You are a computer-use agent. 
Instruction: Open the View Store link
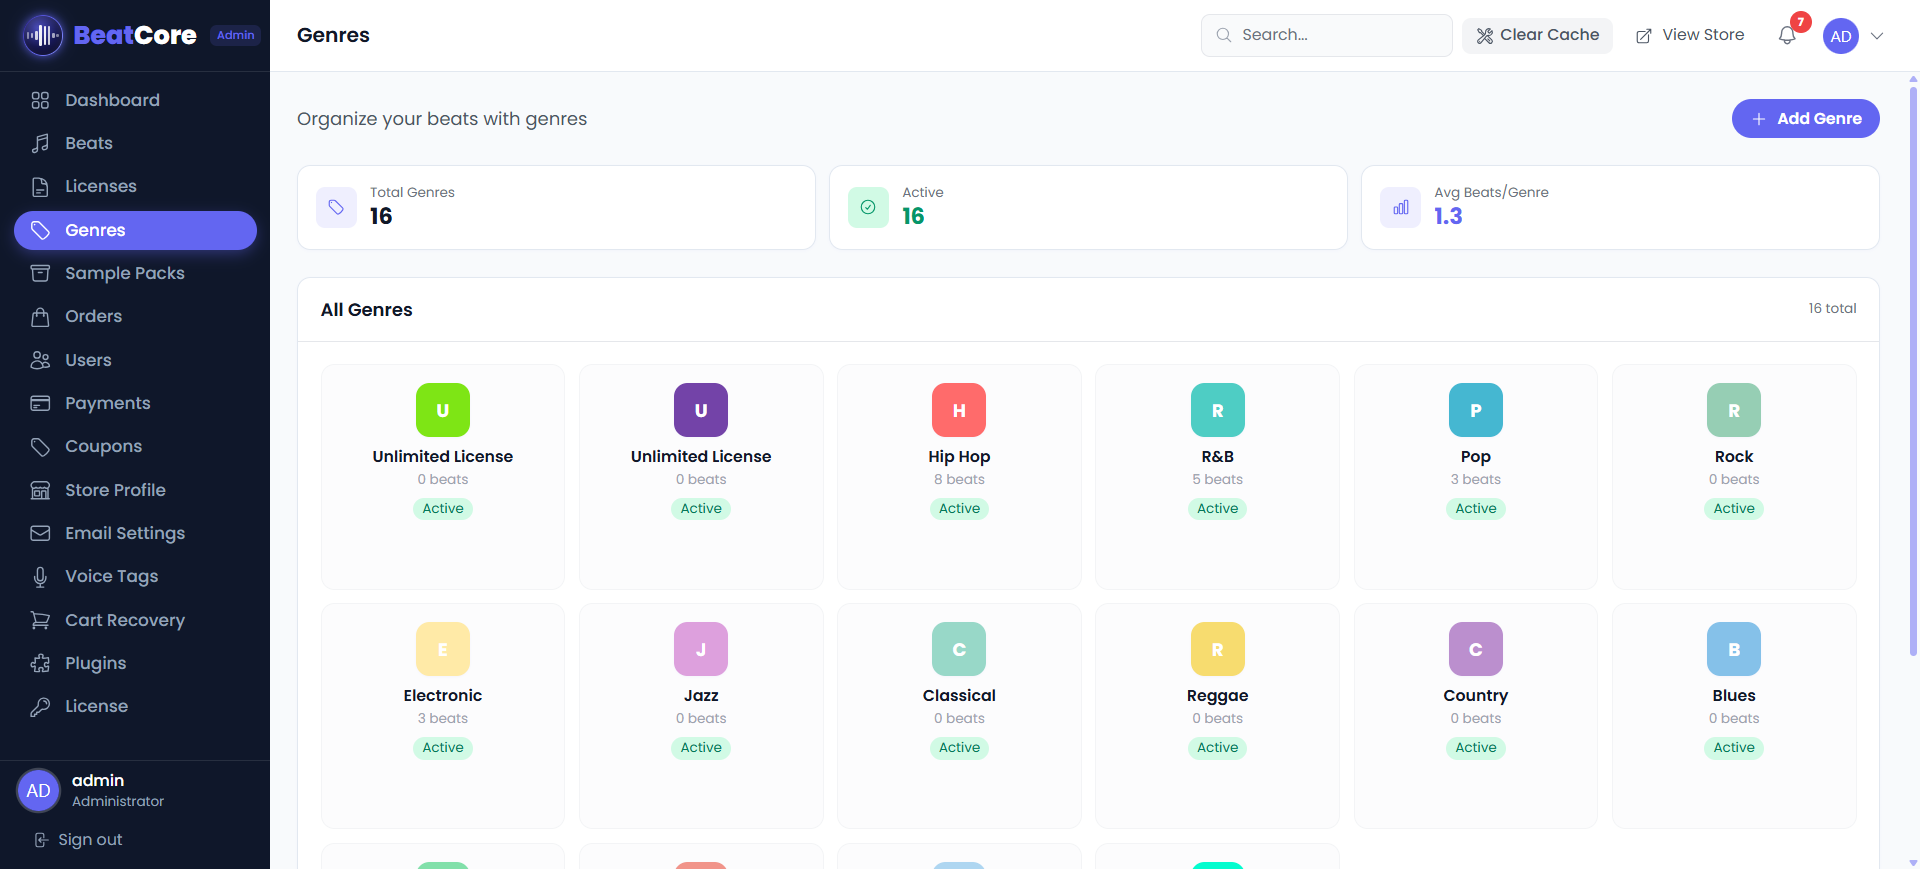point(1690,35)
